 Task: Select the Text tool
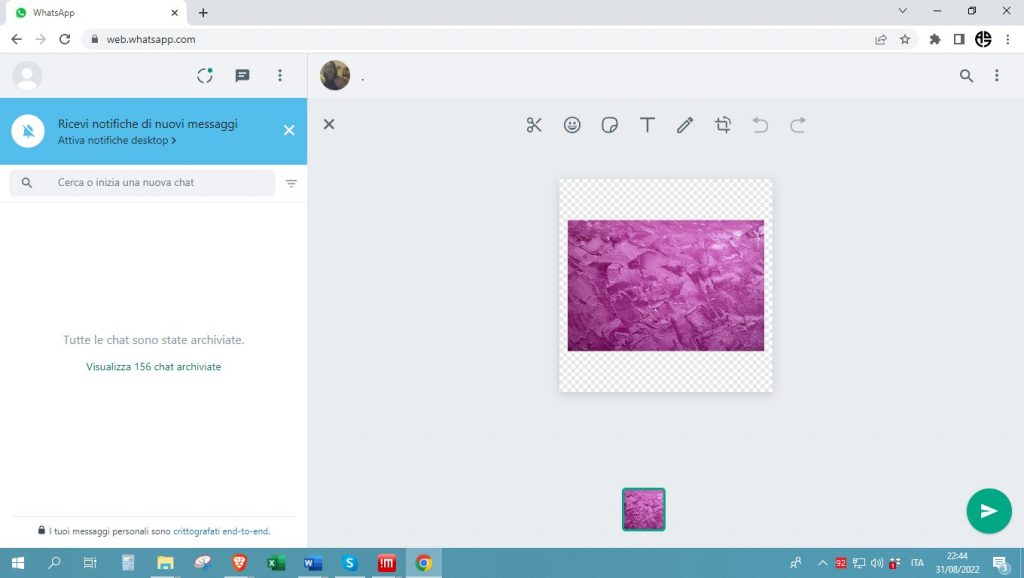[x=647, y=125]
